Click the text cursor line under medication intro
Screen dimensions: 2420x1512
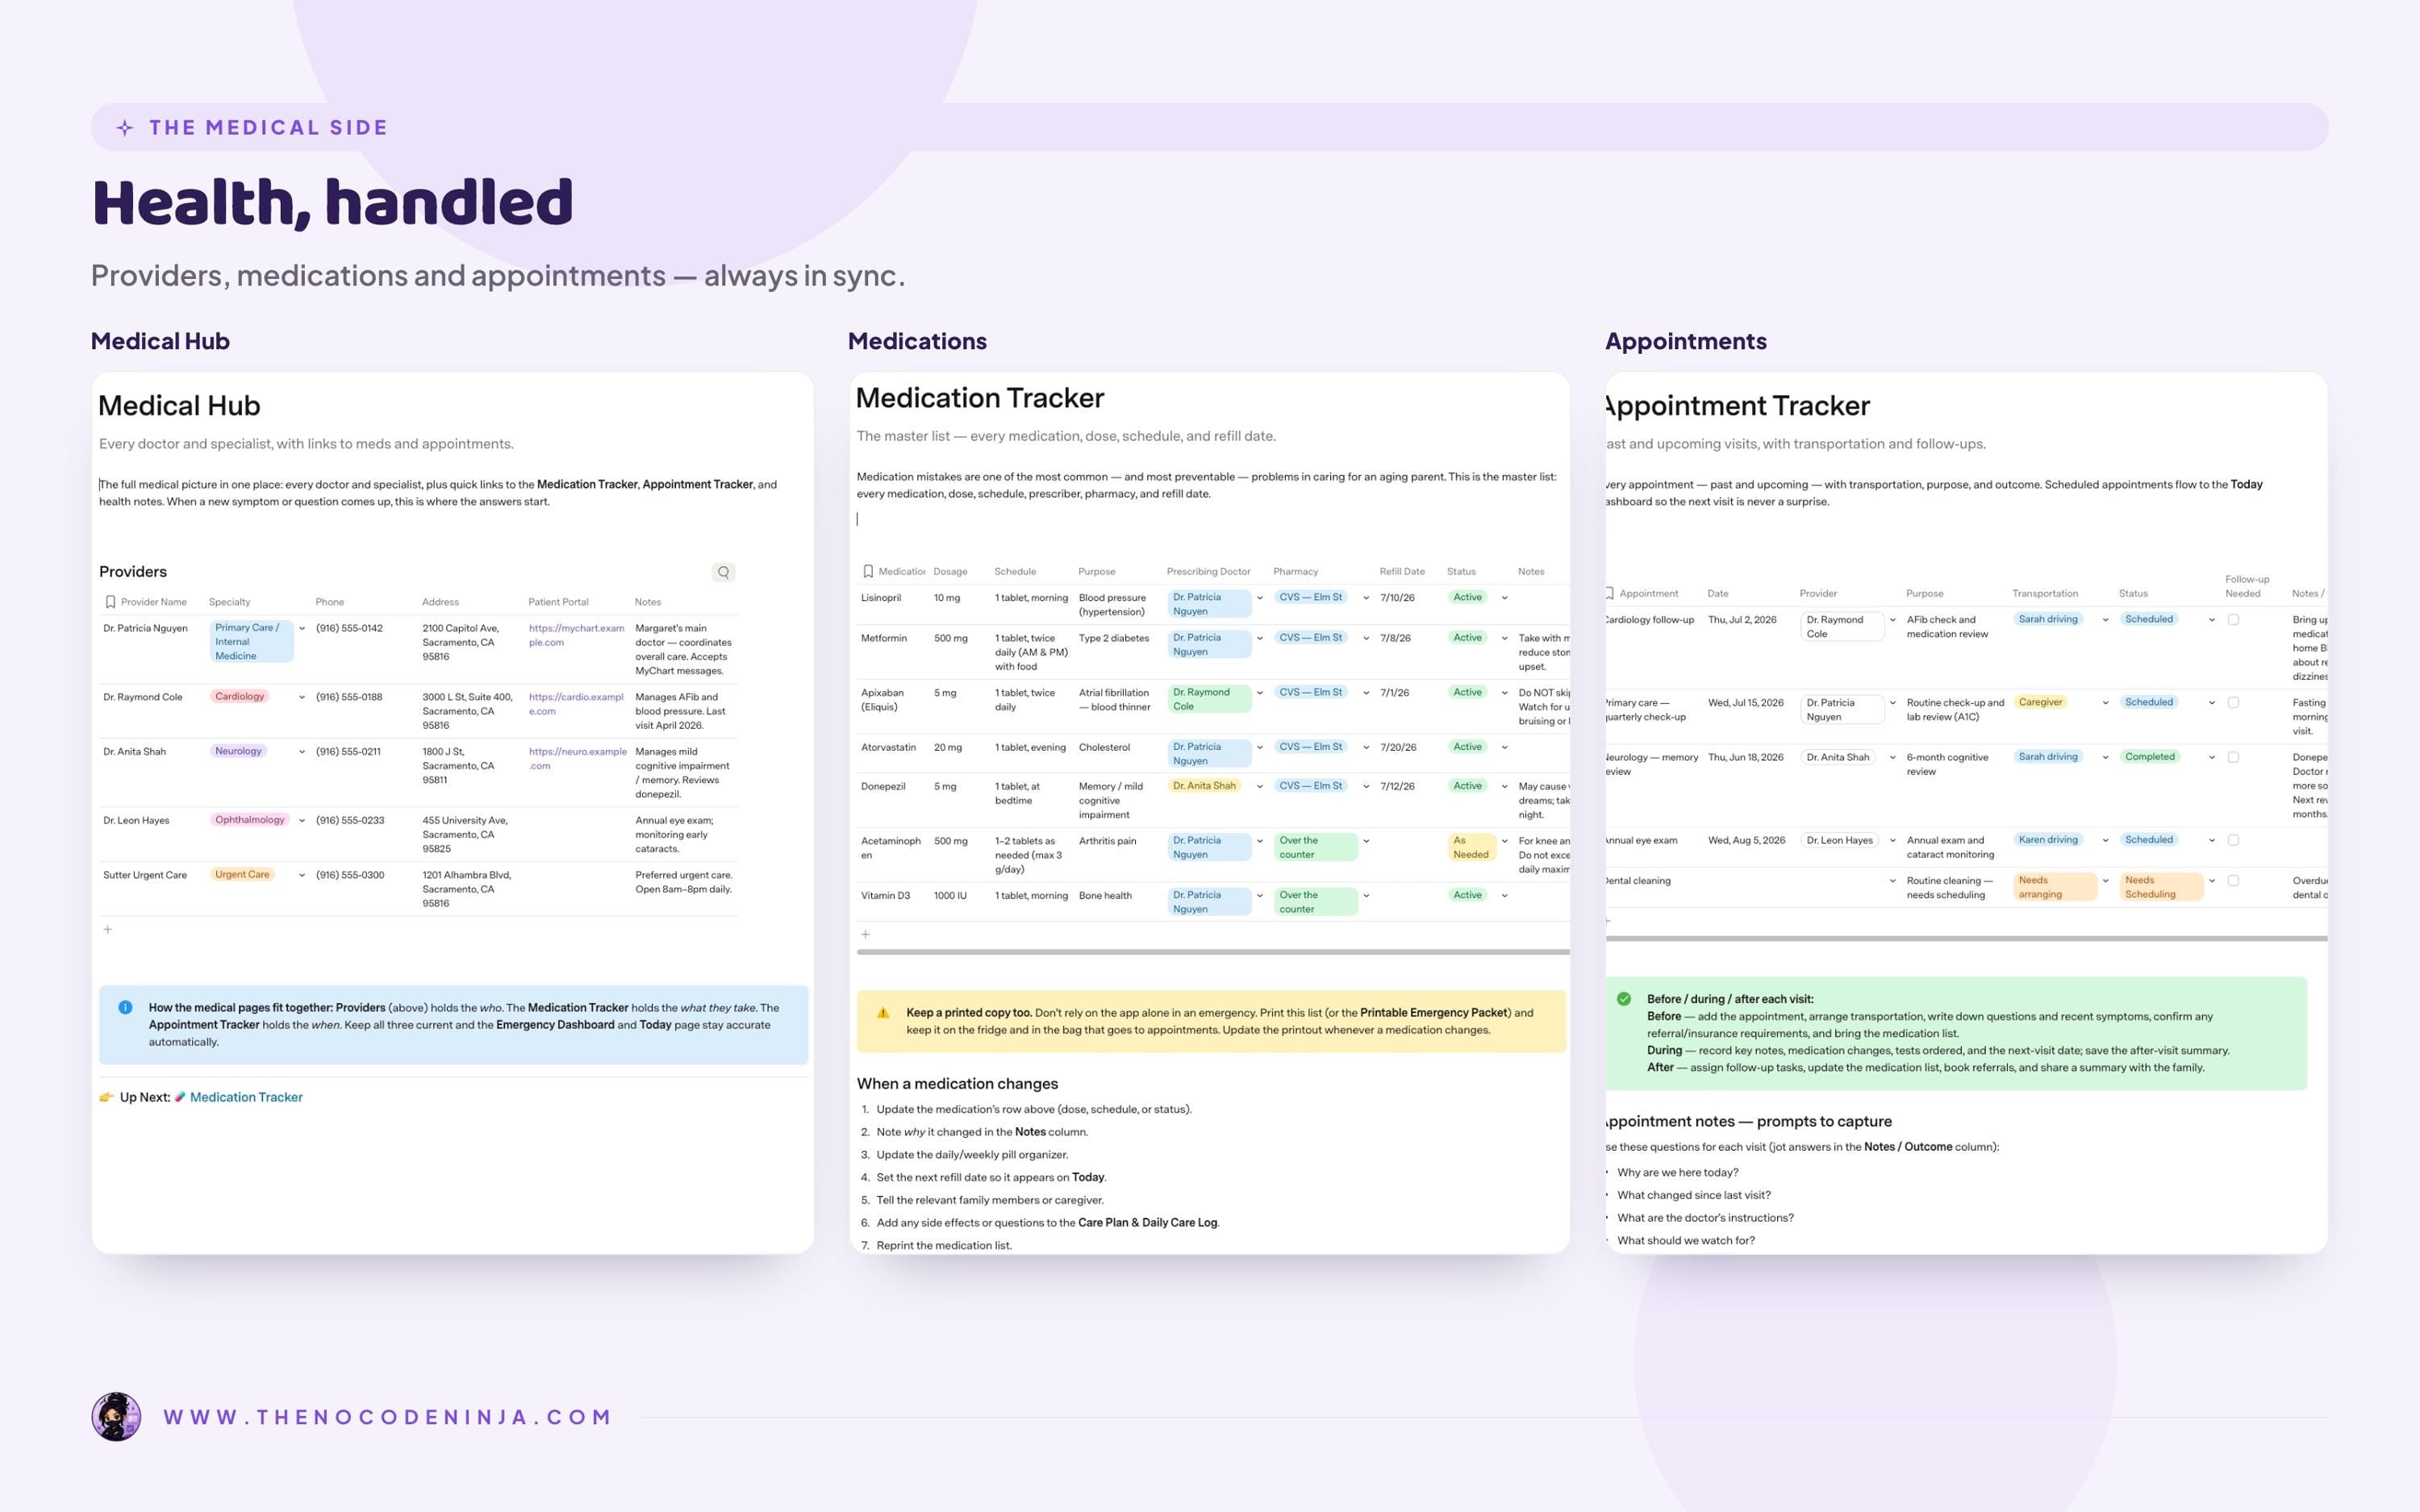[857, 519]
